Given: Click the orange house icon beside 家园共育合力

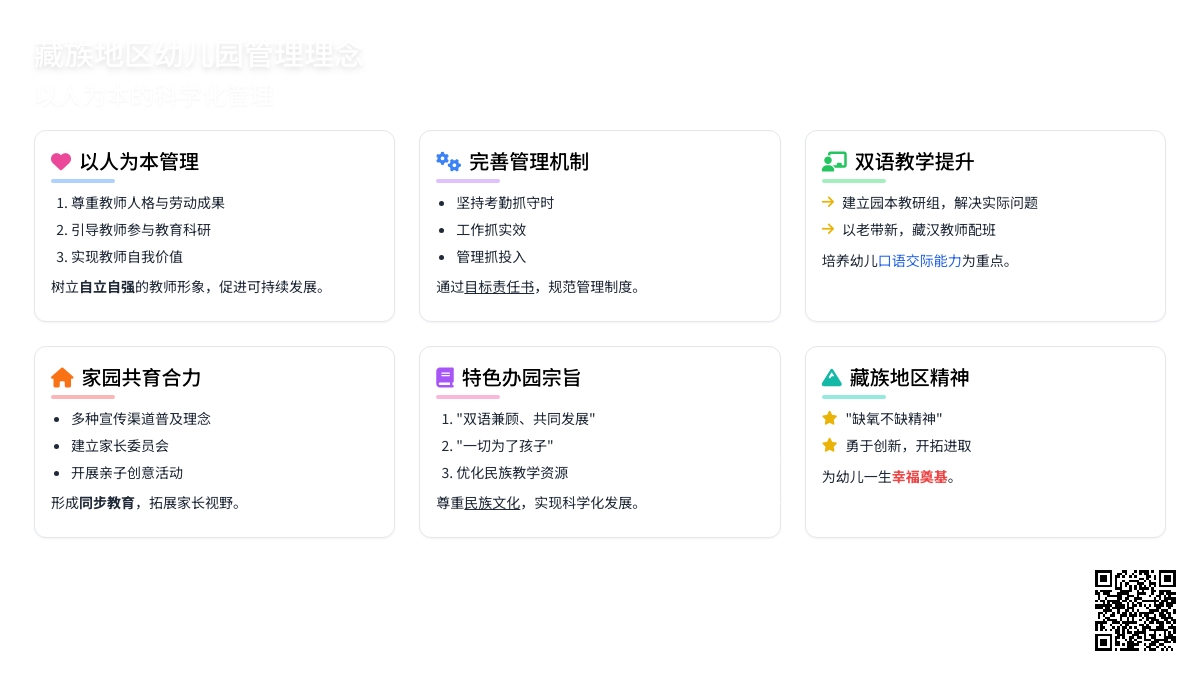Looking at the screenshot, I should tap(62, 378).
